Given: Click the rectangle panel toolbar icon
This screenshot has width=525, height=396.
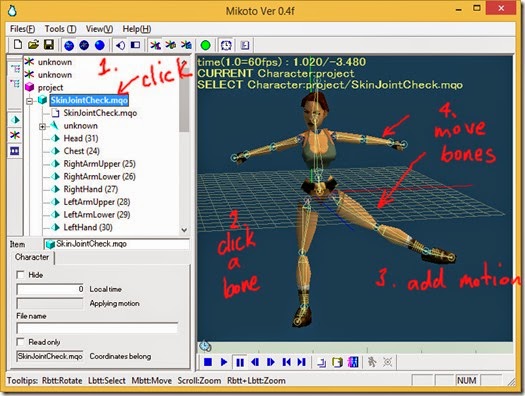Looking at the screenshot, I should pyautogui.click(x=135, y=45).
